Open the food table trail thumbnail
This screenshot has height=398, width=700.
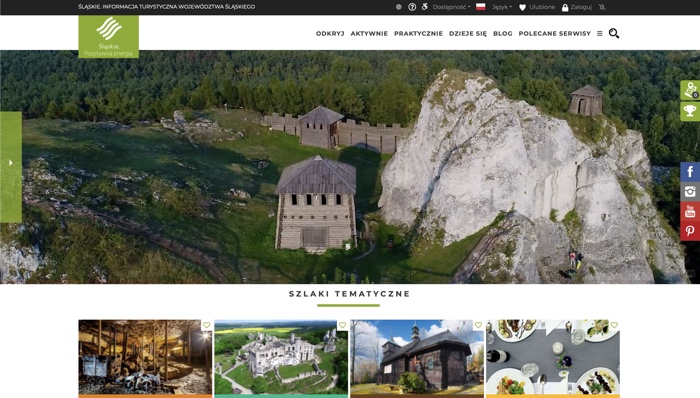point(553,357)
